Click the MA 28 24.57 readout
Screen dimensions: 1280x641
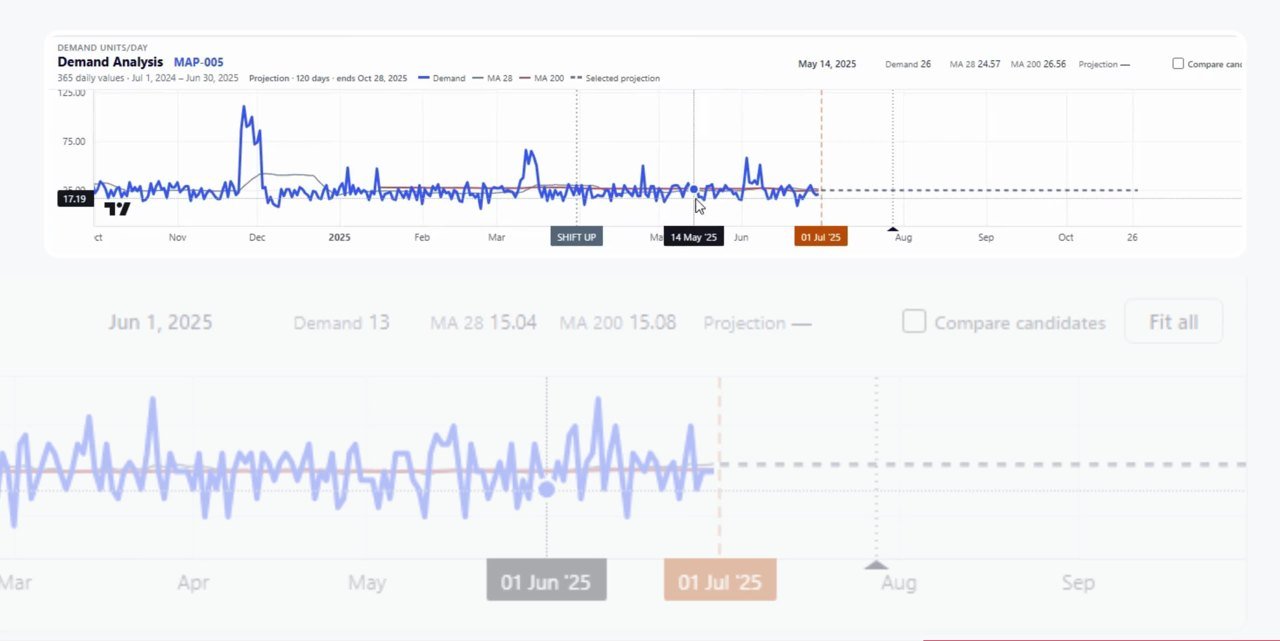point(975,64)
